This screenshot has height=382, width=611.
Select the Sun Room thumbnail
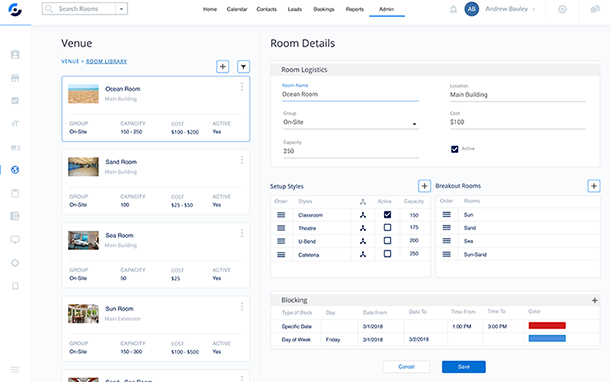(x=83, y=314)
